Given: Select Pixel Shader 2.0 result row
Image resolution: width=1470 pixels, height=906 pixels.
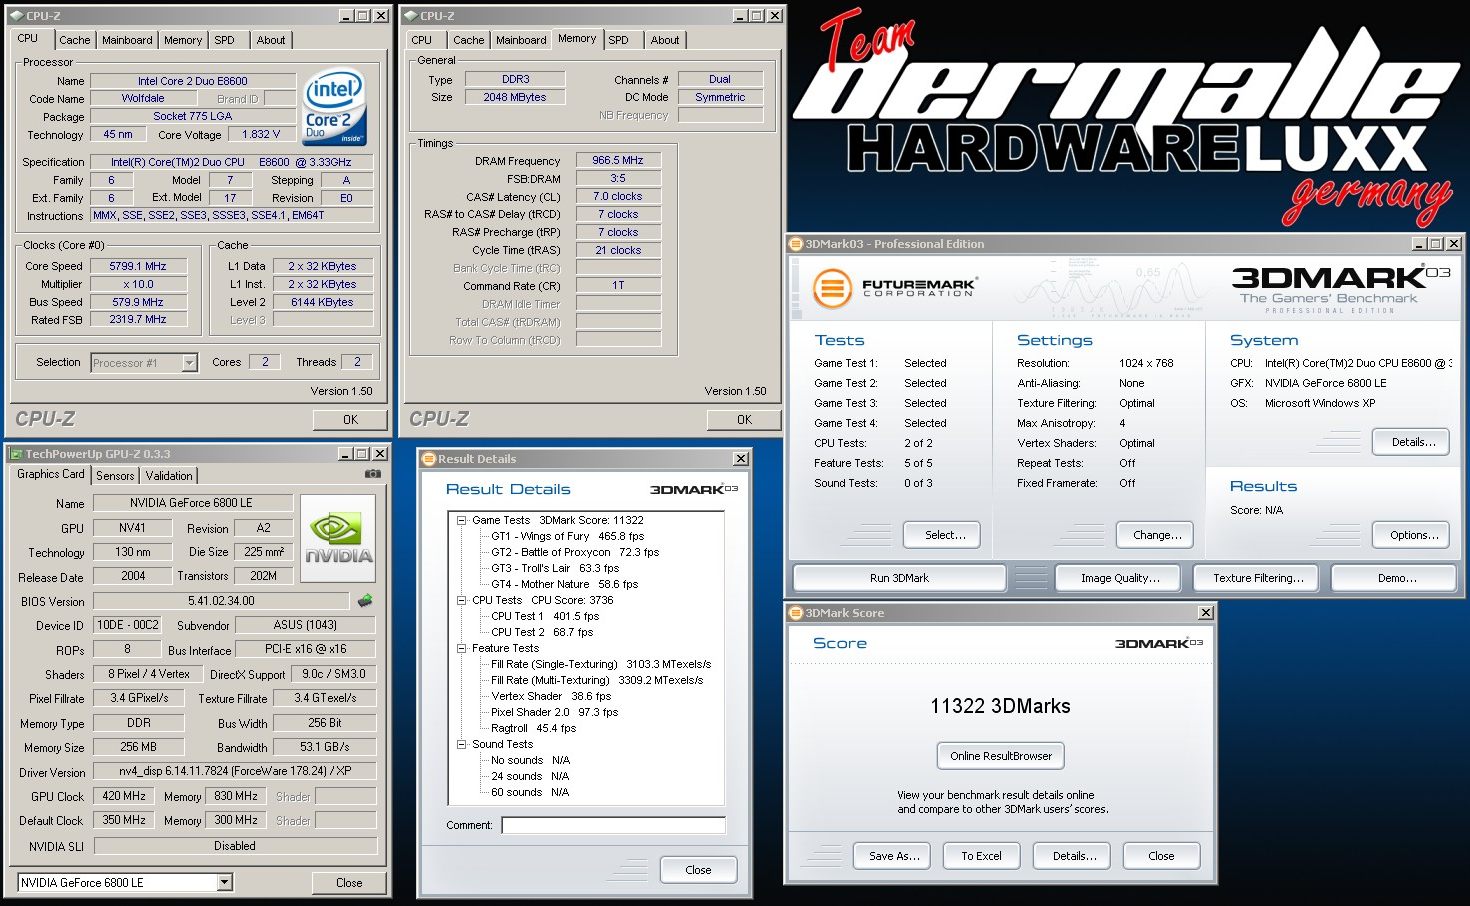Looking at the screenshot, I should (x=554, y=712).
